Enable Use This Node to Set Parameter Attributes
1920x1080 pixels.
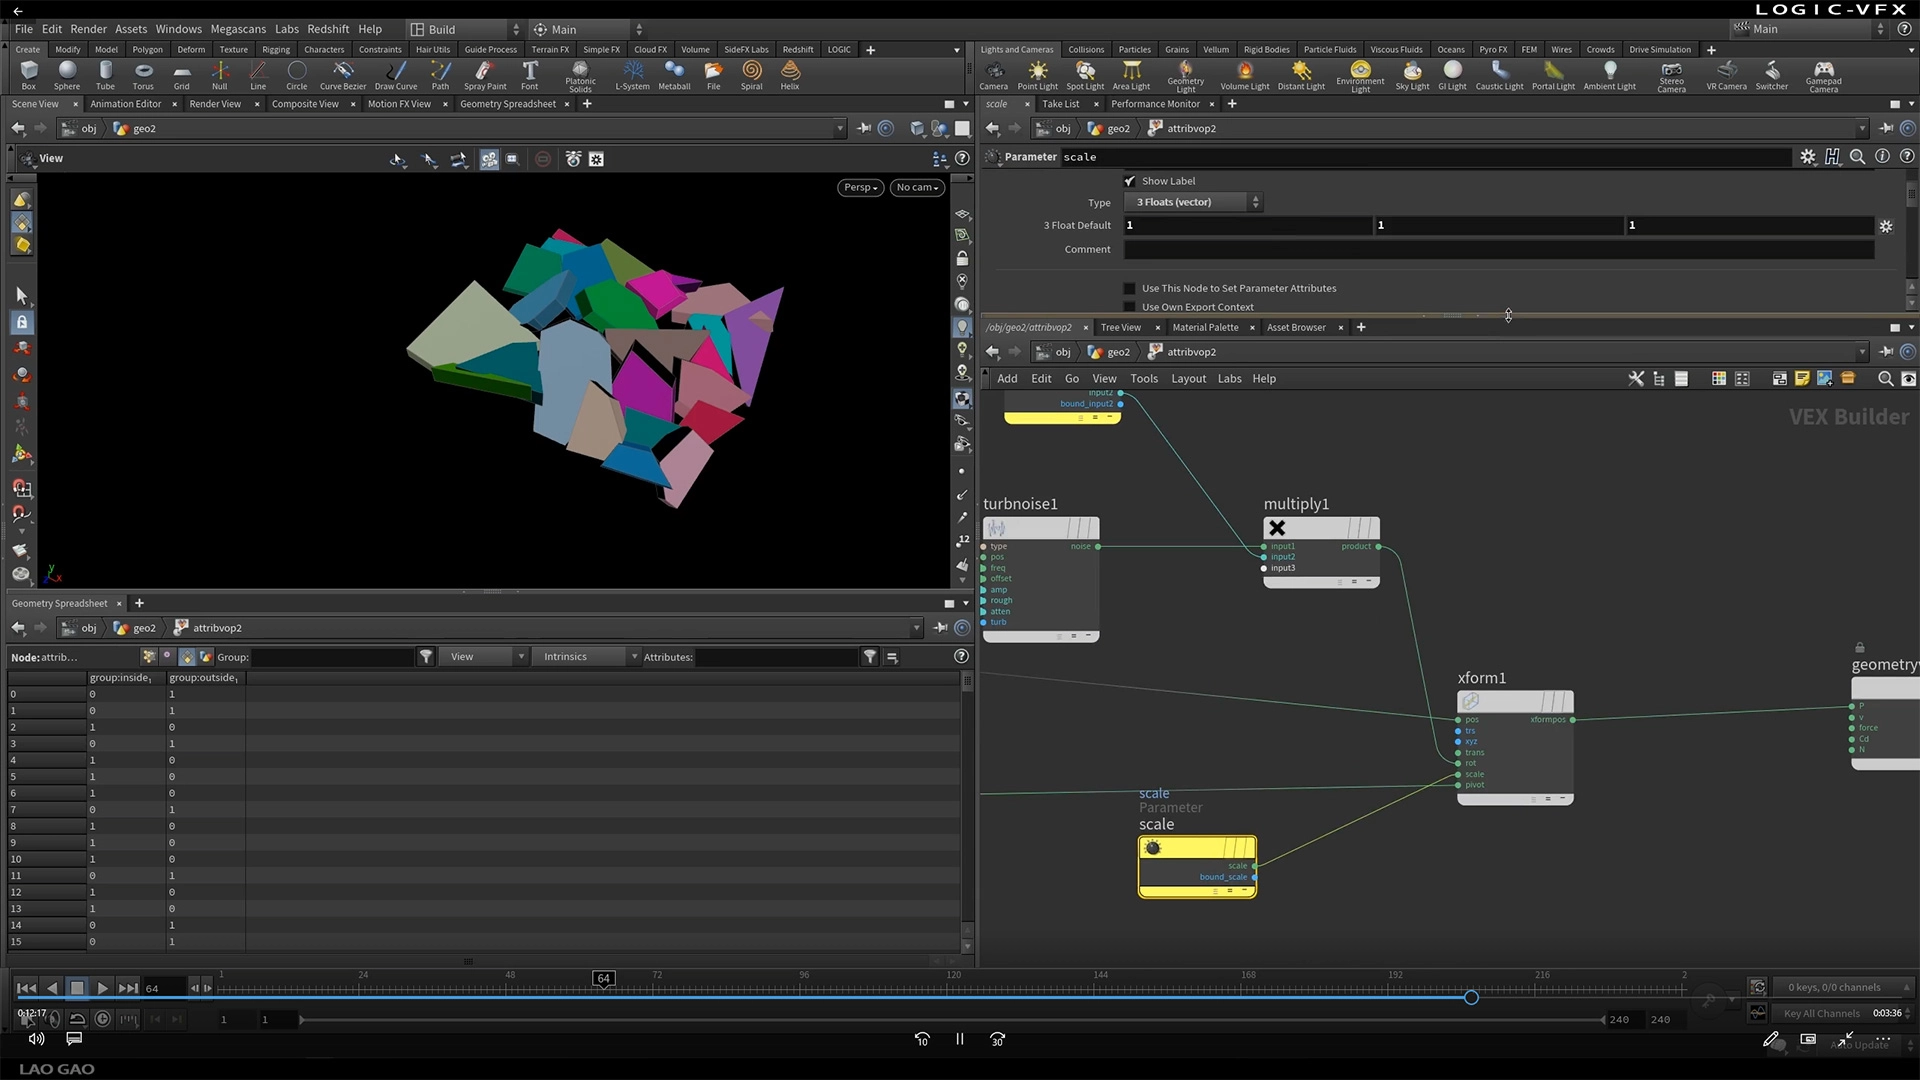pyautogui.click(x=1130, y=288)
